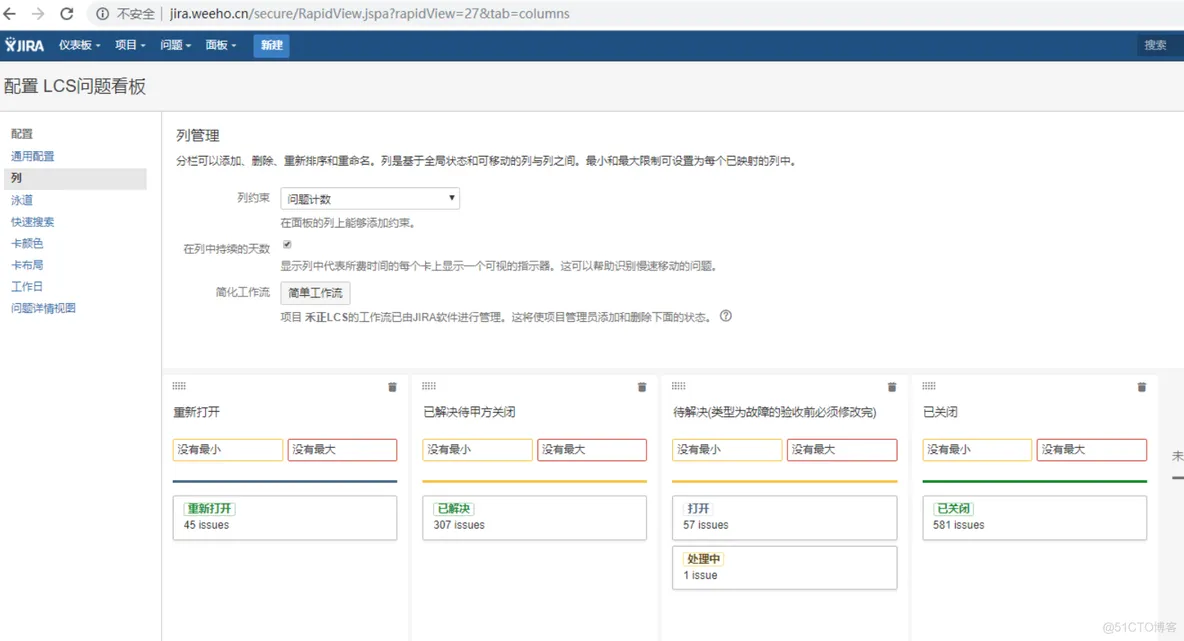
Task: Click the 待解决 column title
Action: click(775, 412)
